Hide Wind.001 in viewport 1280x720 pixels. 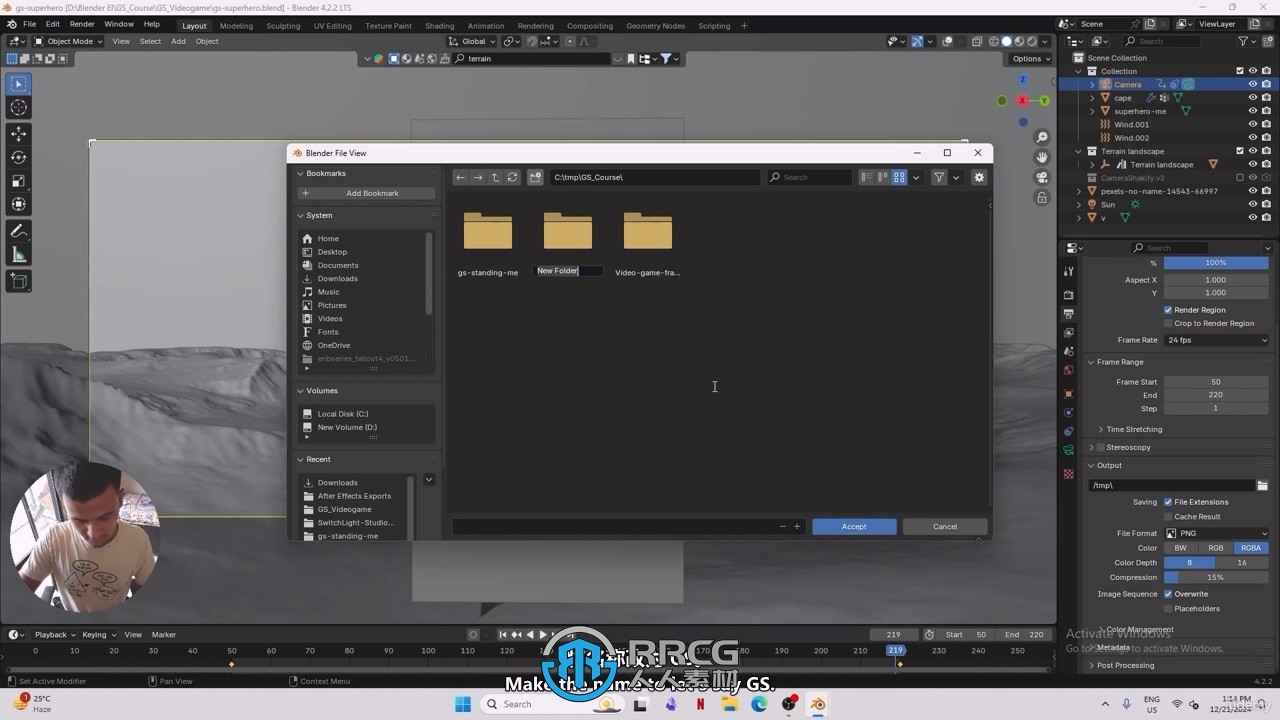tap(1252, 124)
